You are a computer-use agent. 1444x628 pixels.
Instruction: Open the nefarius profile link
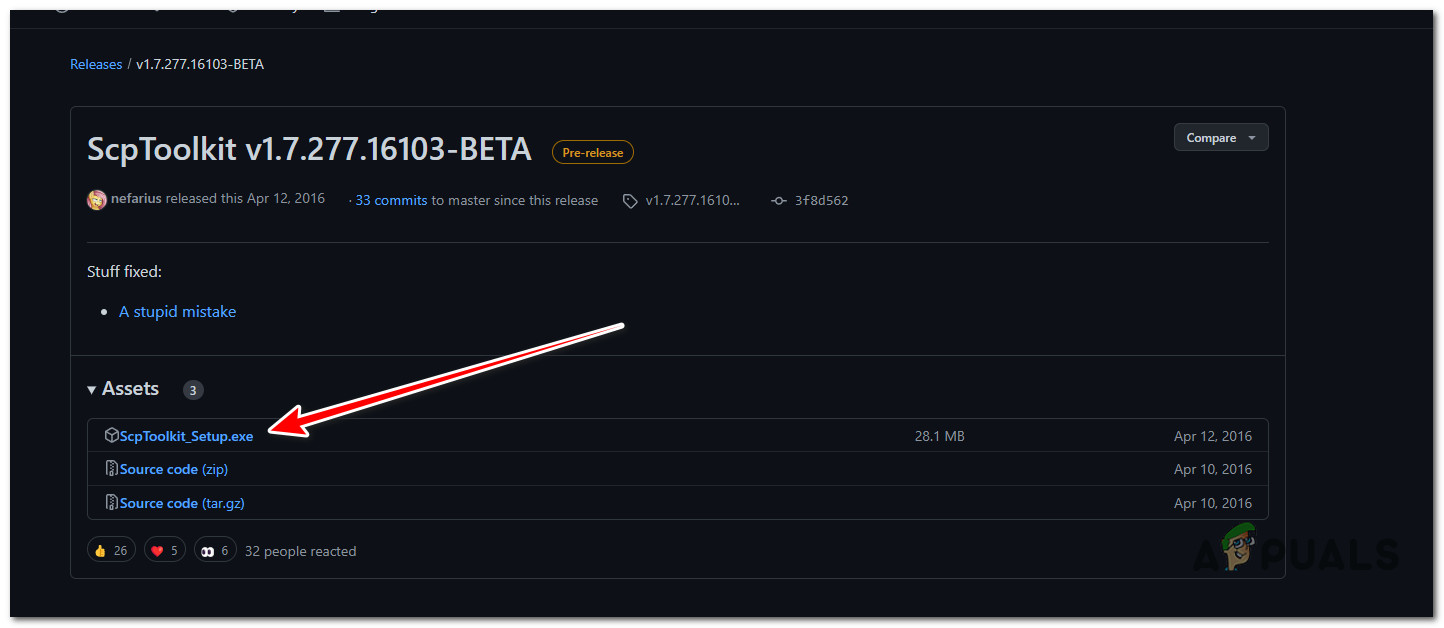(137, 199)
